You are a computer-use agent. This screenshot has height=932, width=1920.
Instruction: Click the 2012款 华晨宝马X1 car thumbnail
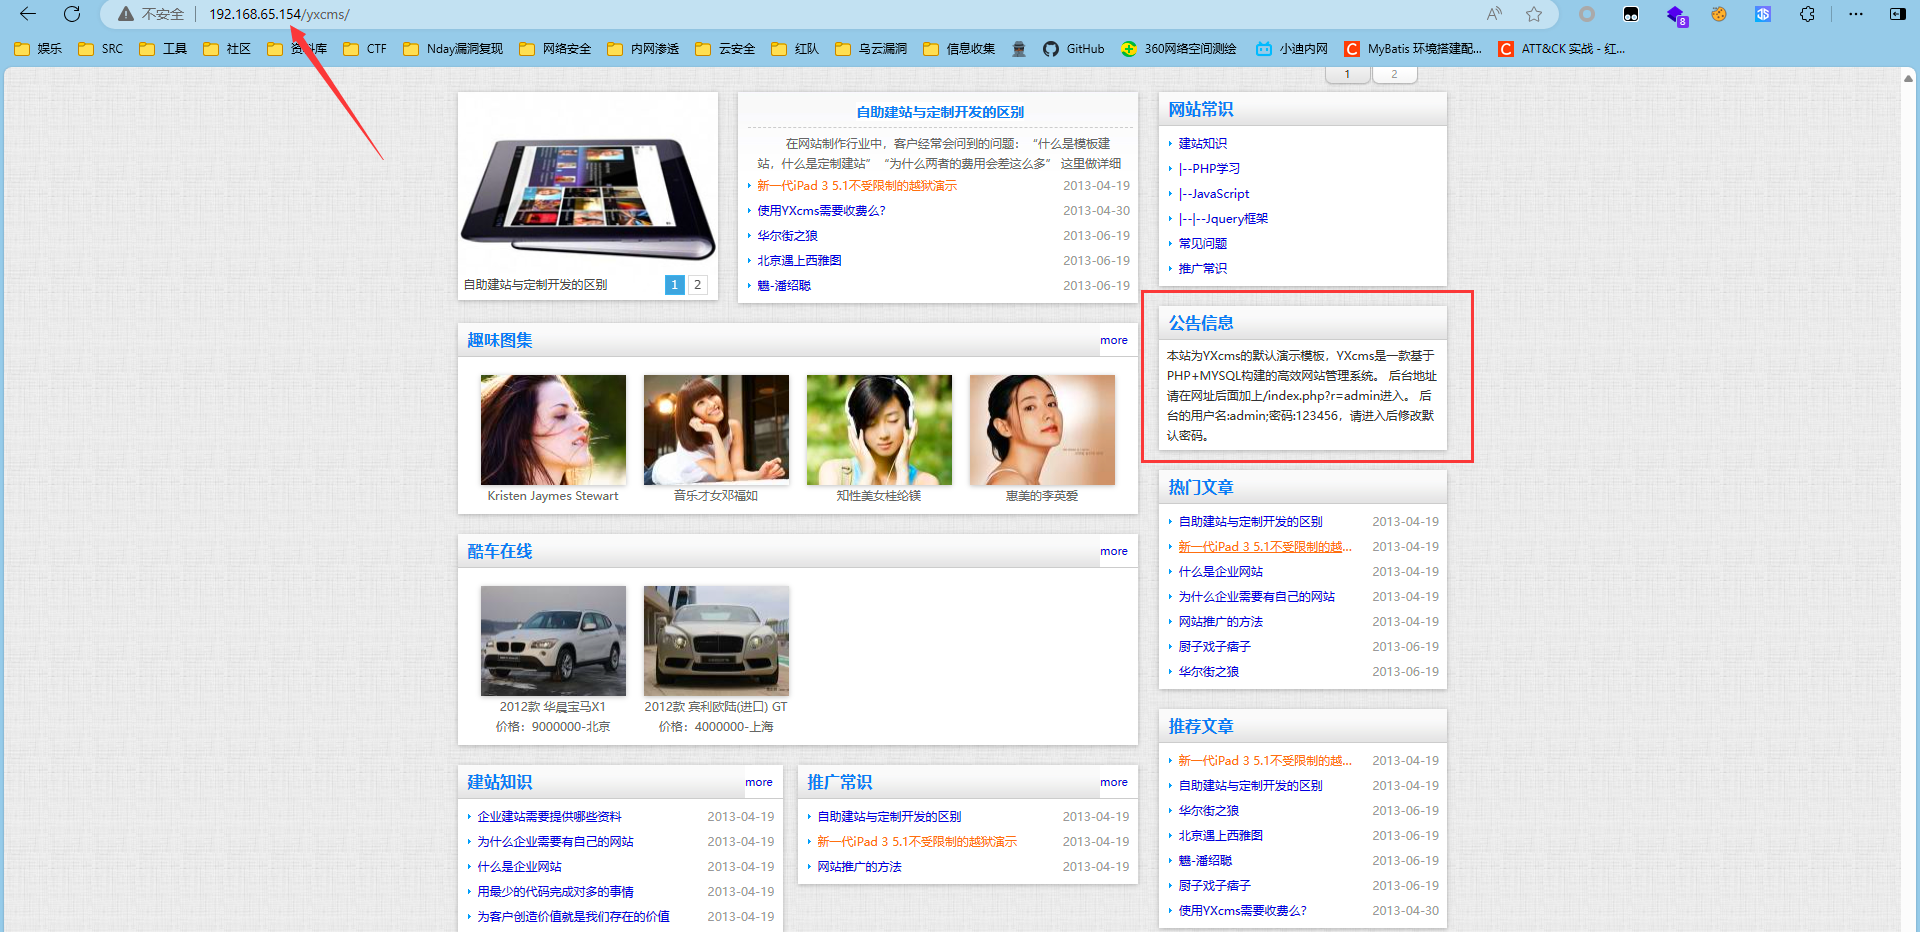(553, 641)
